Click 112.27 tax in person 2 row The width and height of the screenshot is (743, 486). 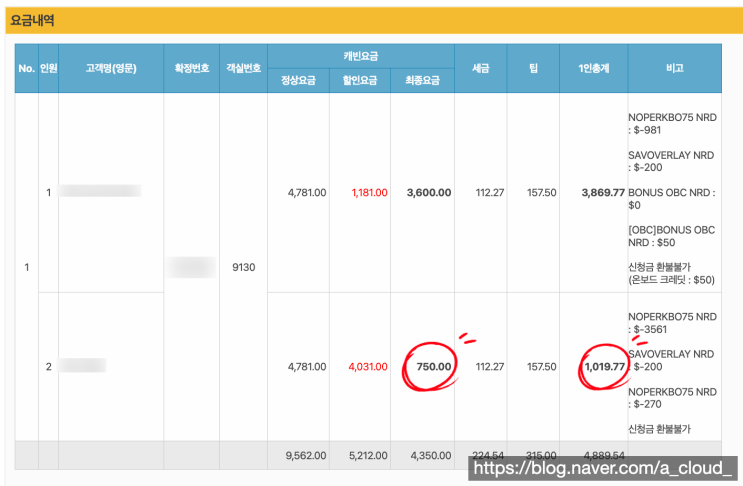click(490, 367)
